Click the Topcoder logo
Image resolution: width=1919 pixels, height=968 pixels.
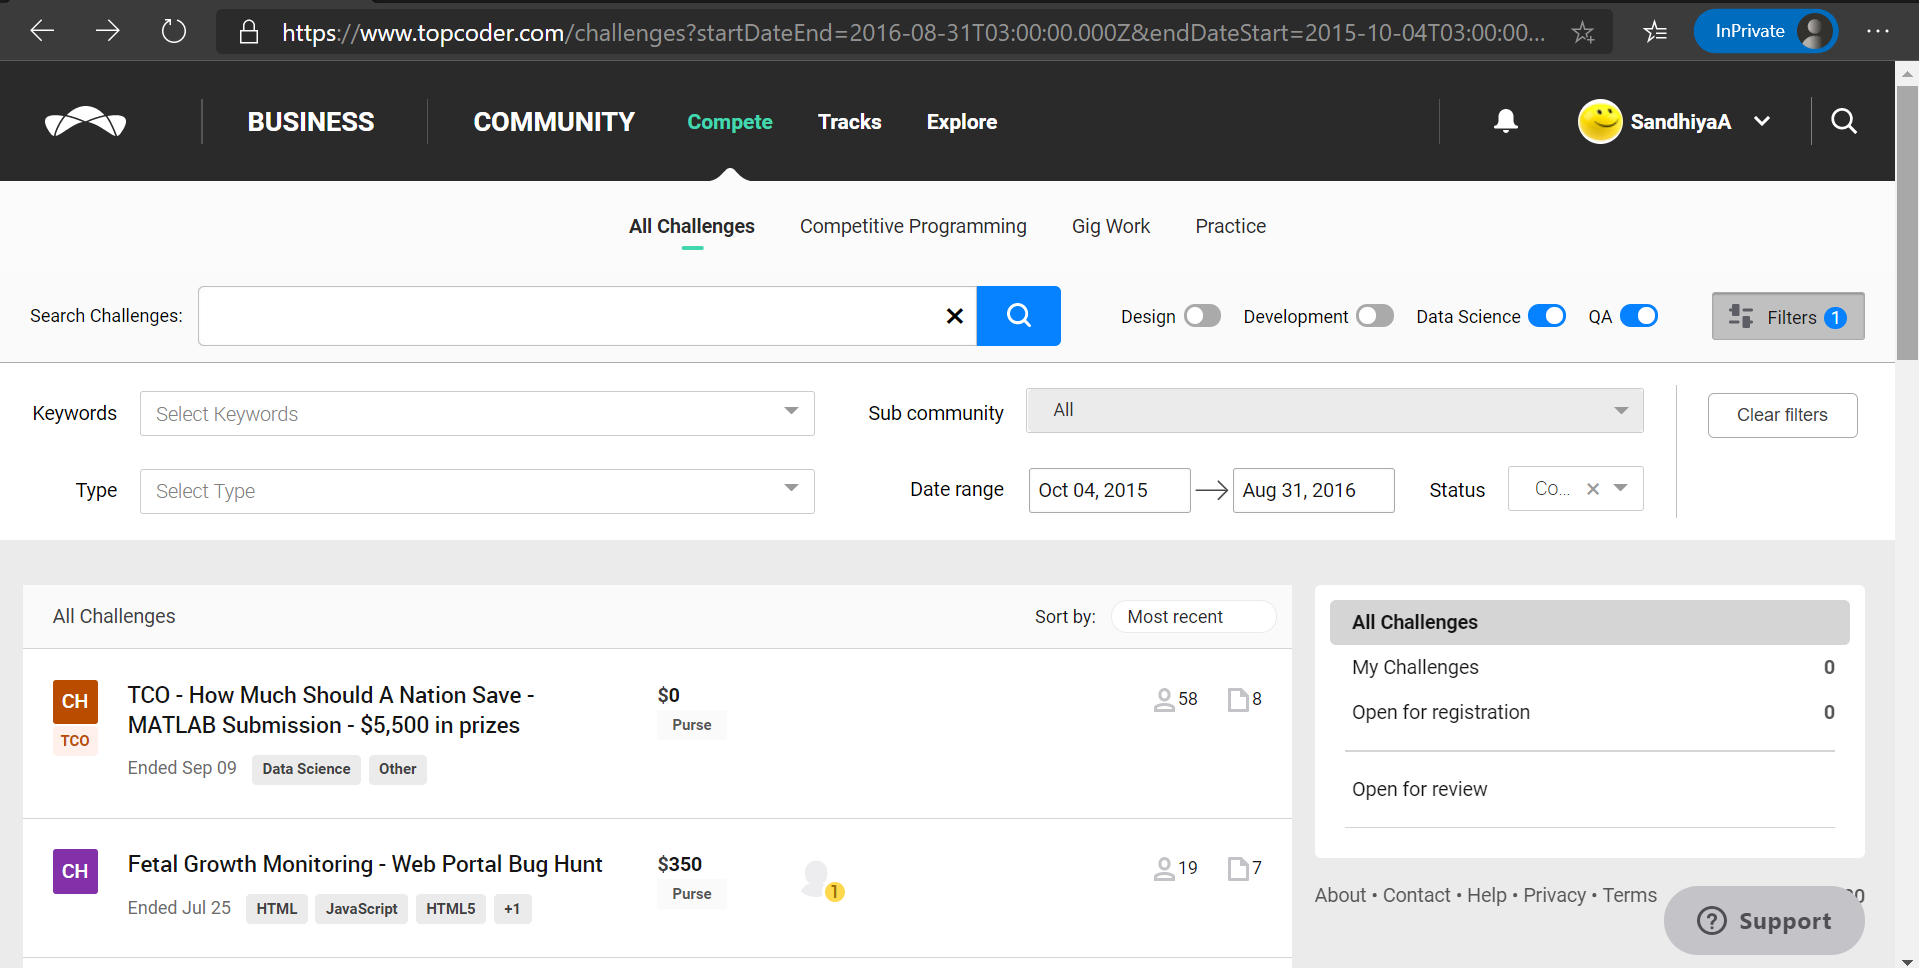point(85,121)
